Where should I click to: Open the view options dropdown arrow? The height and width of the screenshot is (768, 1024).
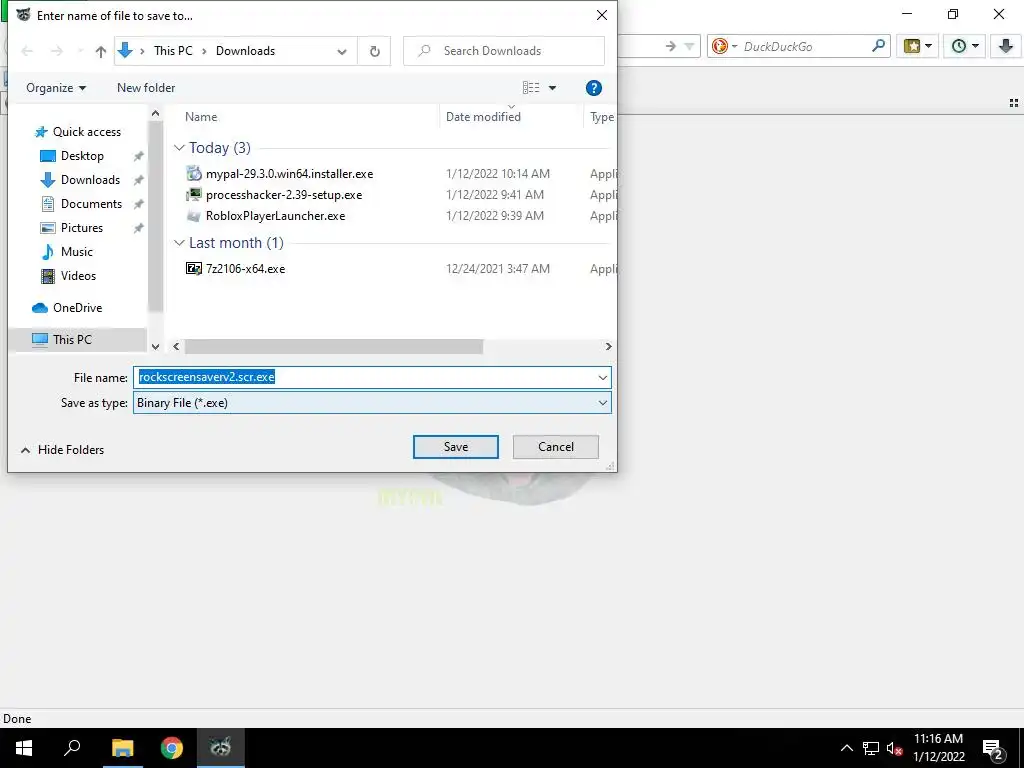[x=552, y=88]
